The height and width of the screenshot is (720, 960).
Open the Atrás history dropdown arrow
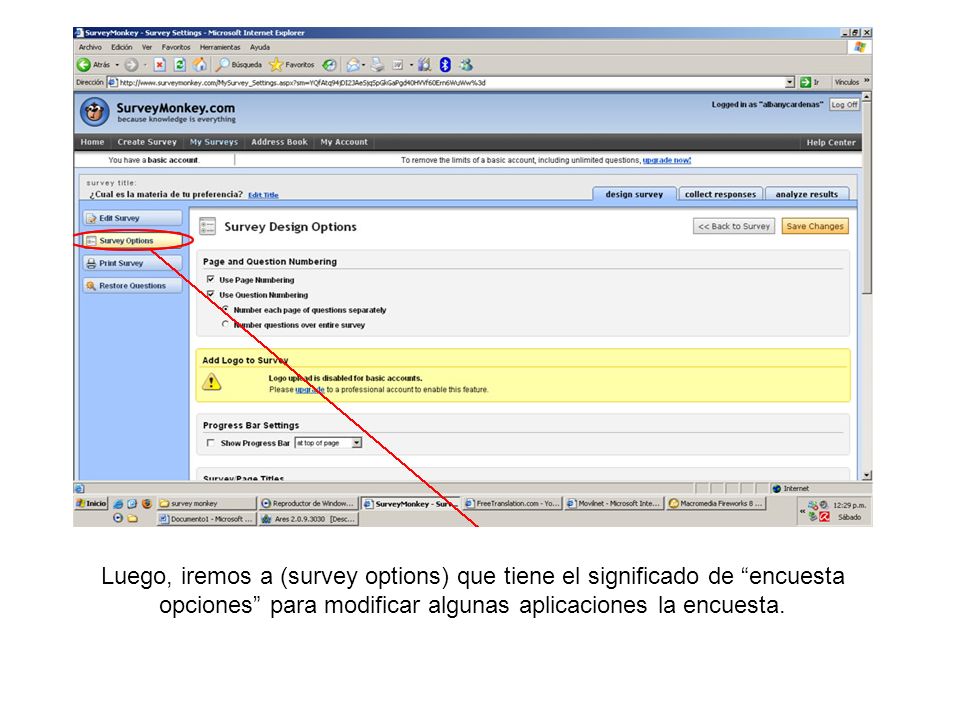click(x=117, y=65)
